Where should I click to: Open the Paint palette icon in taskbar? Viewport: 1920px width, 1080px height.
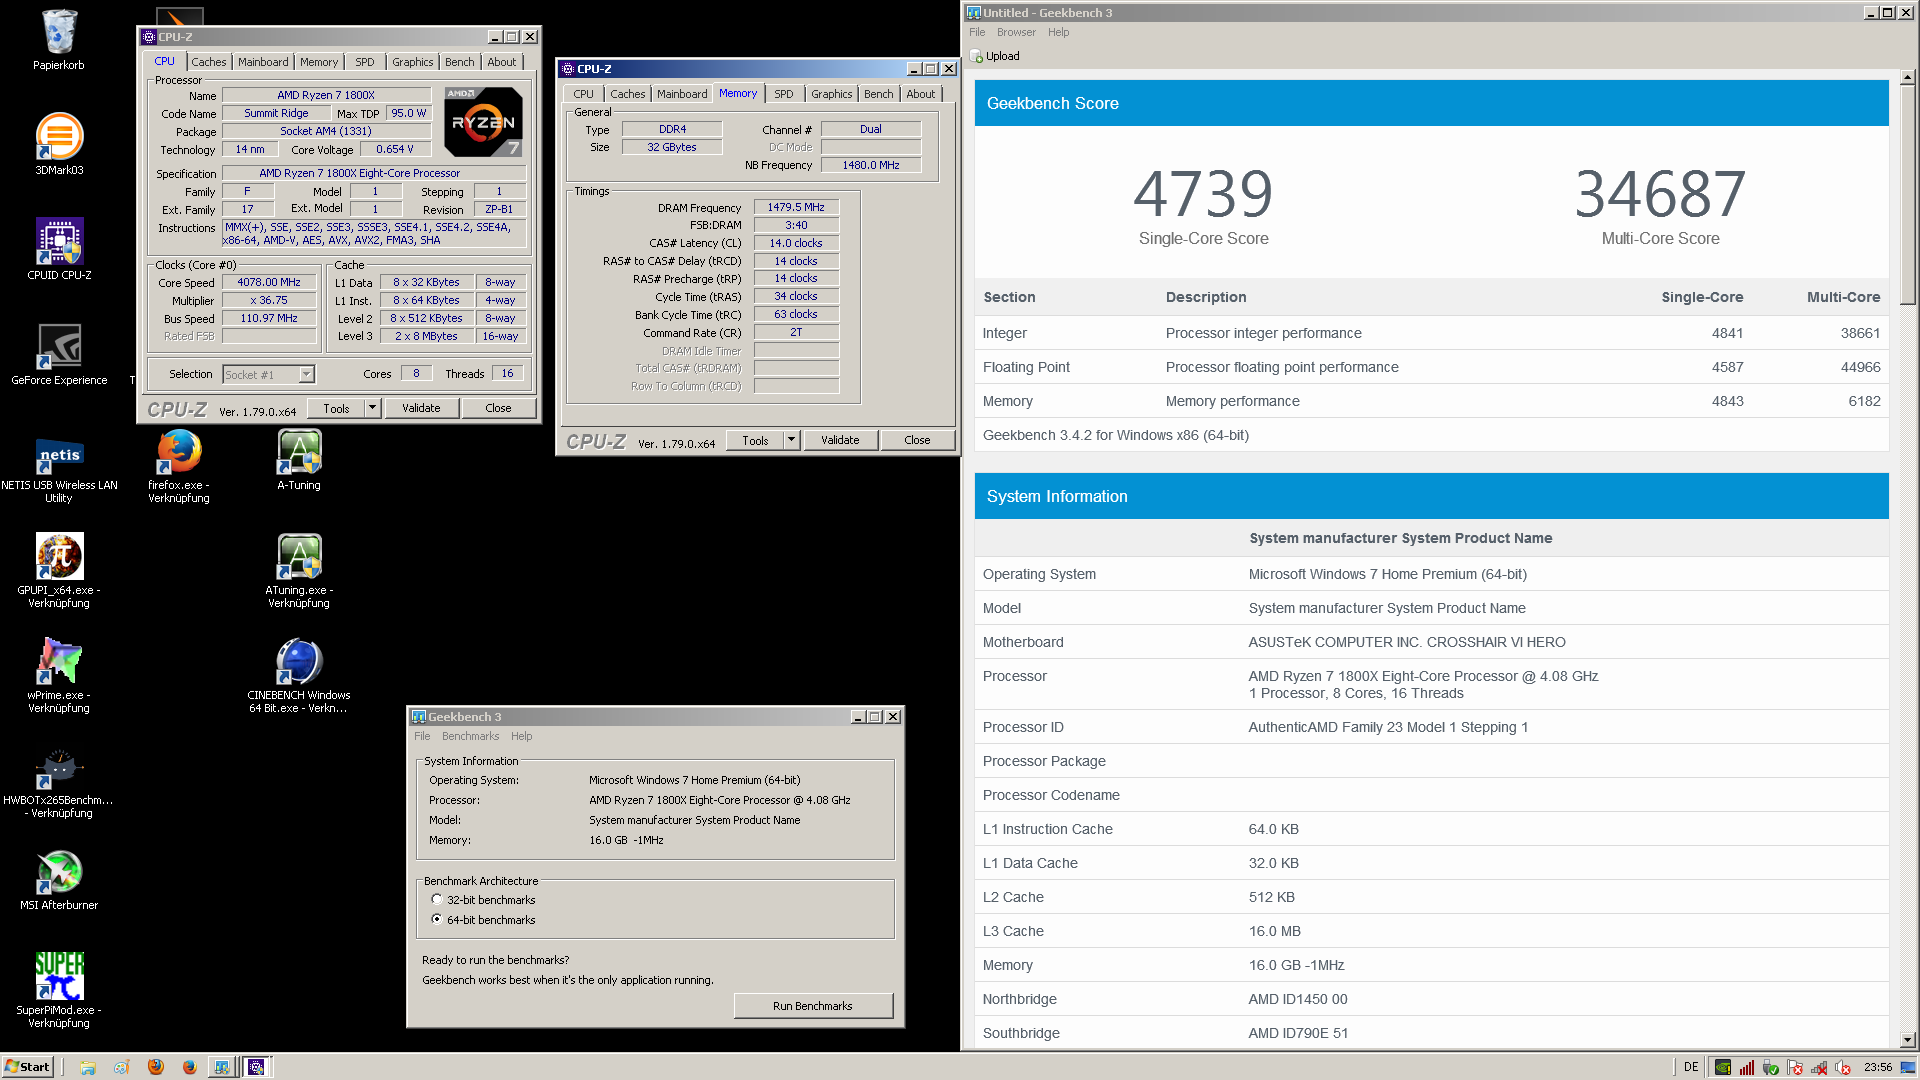pyautogui.click(x=122, y=1067)
